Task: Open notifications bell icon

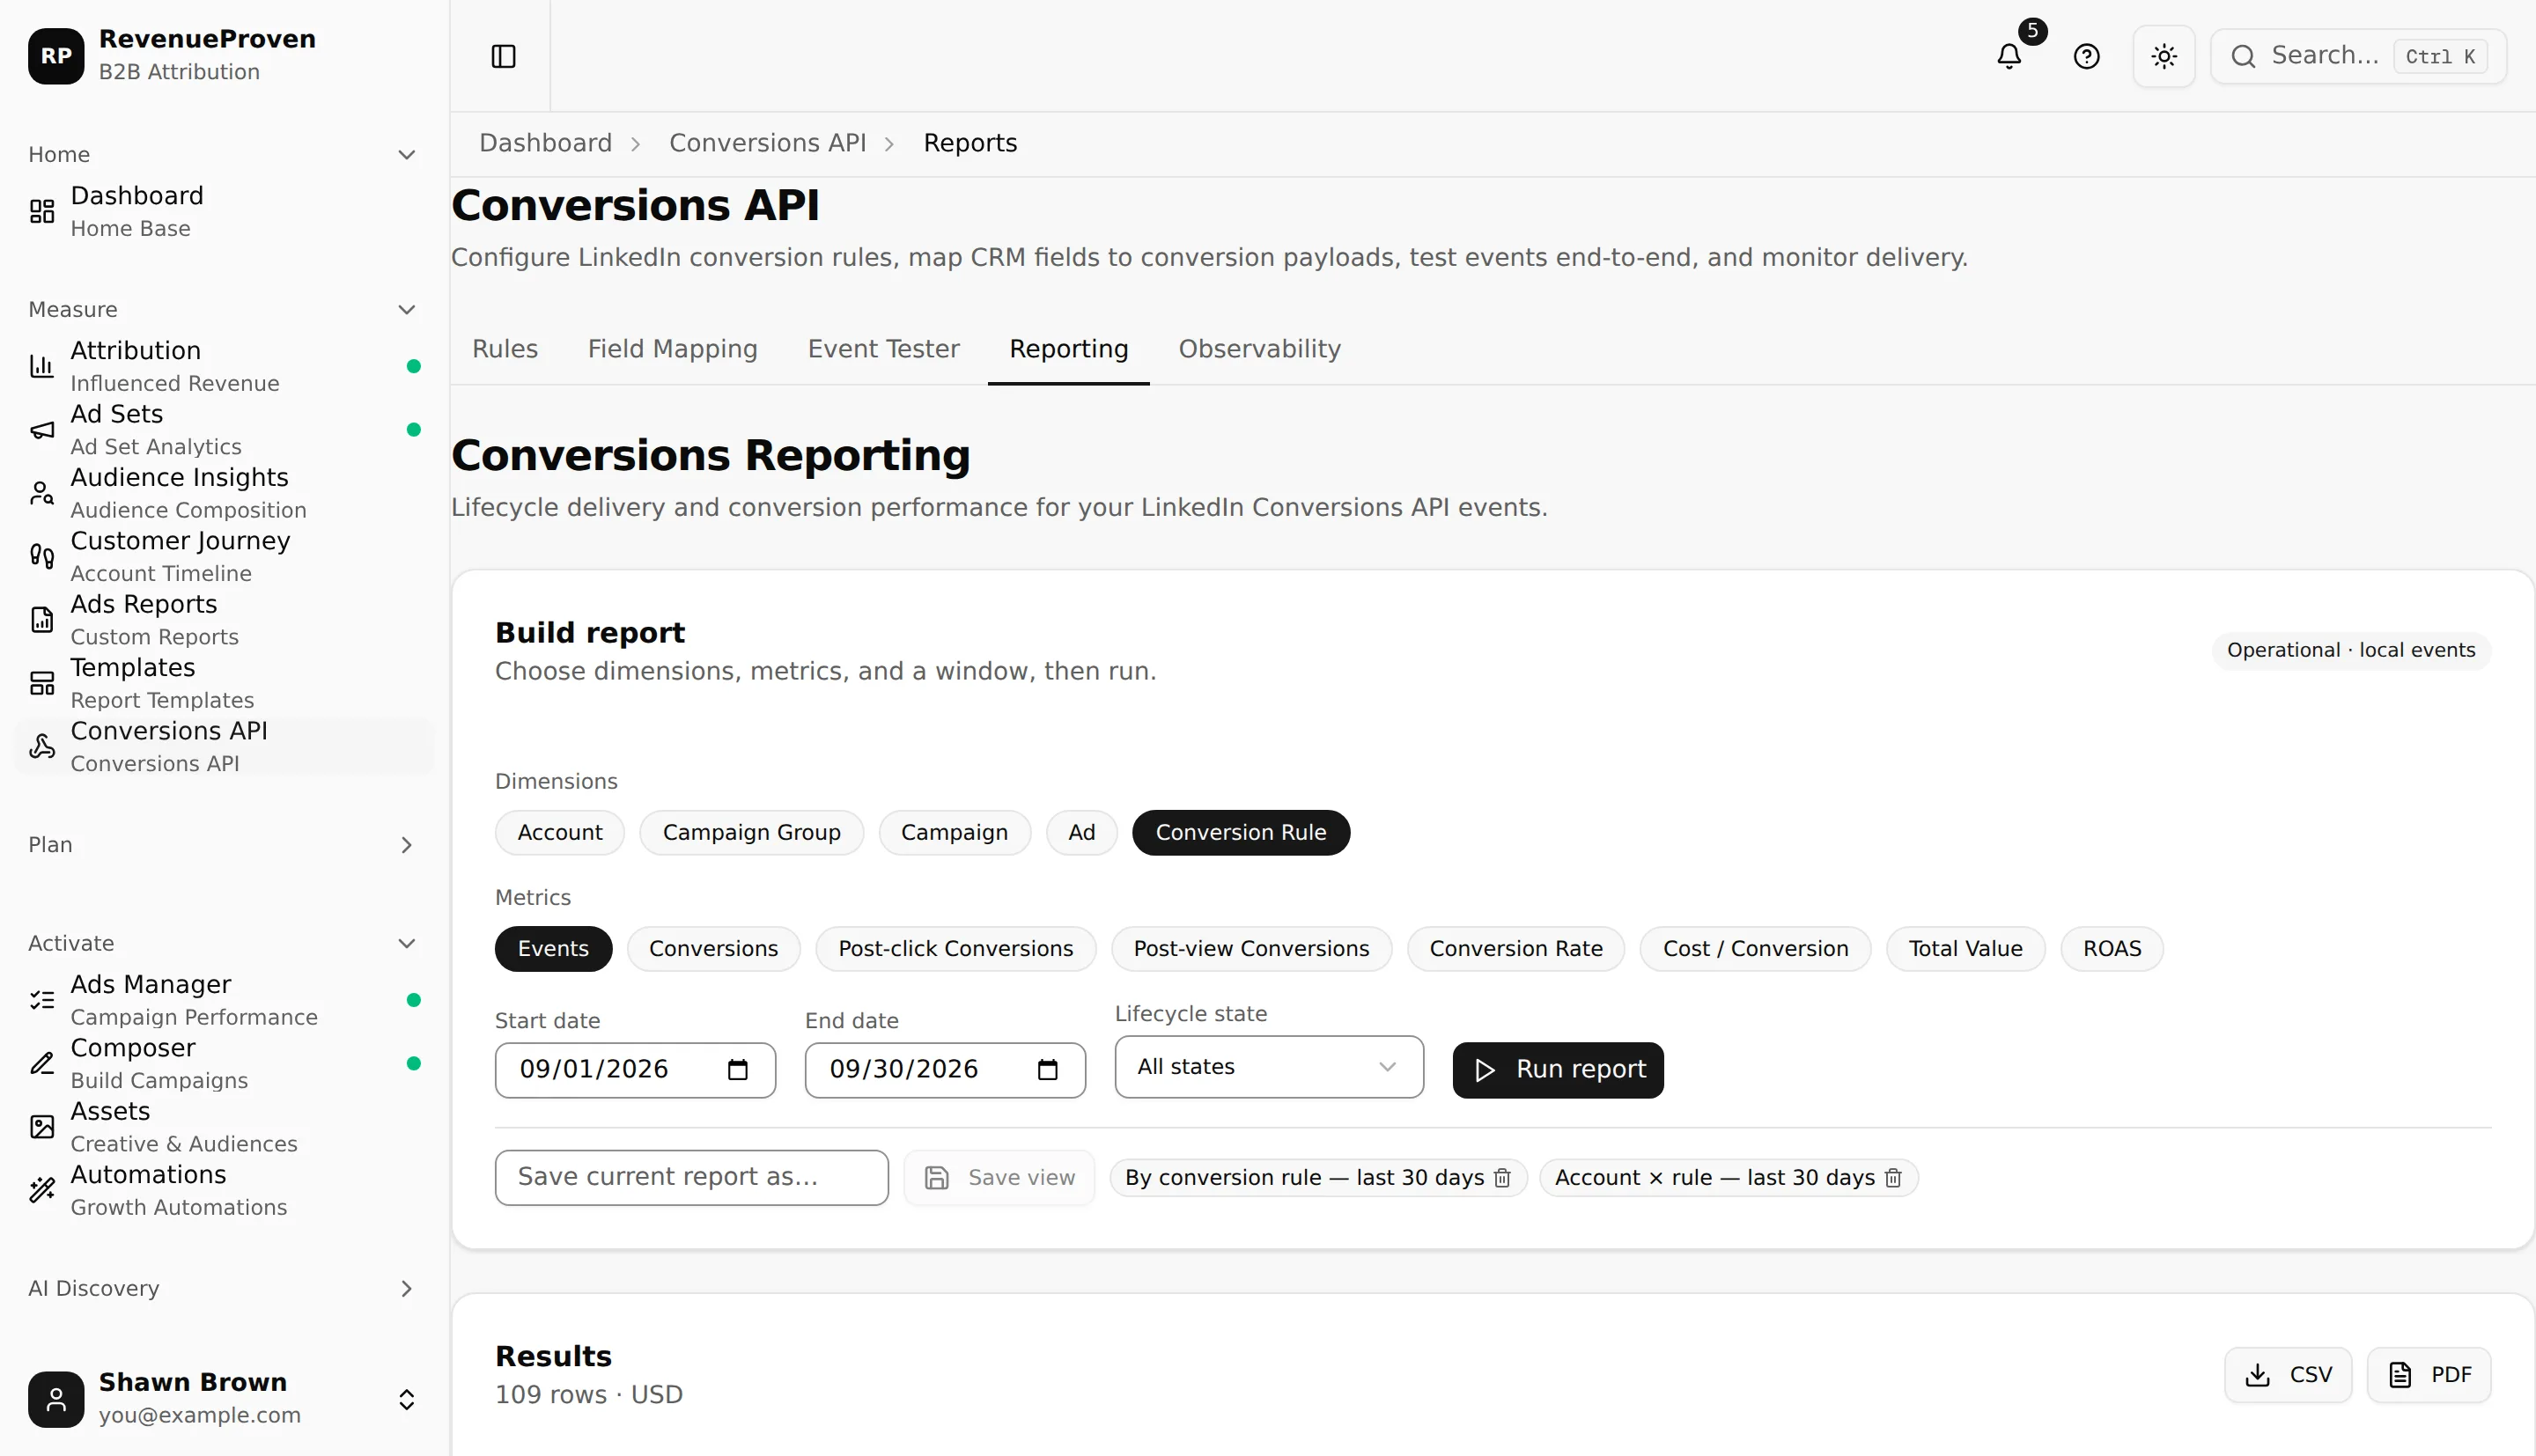Action: [2009, 56]
